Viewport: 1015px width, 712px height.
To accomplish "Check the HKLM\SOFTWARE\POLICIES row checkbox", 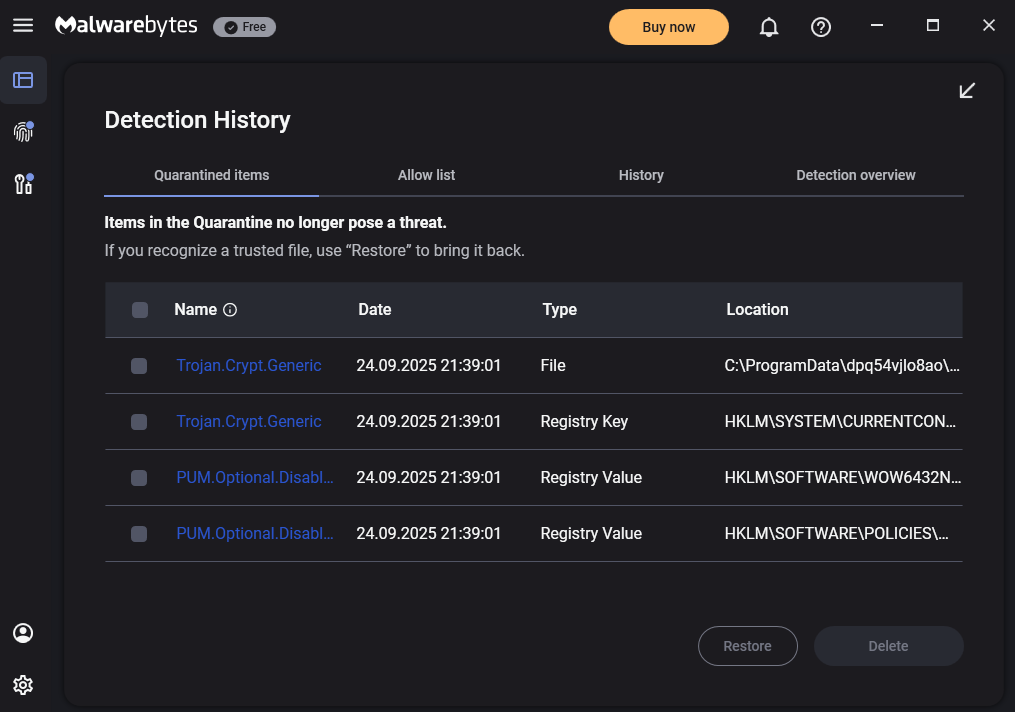I will [139, 534].
